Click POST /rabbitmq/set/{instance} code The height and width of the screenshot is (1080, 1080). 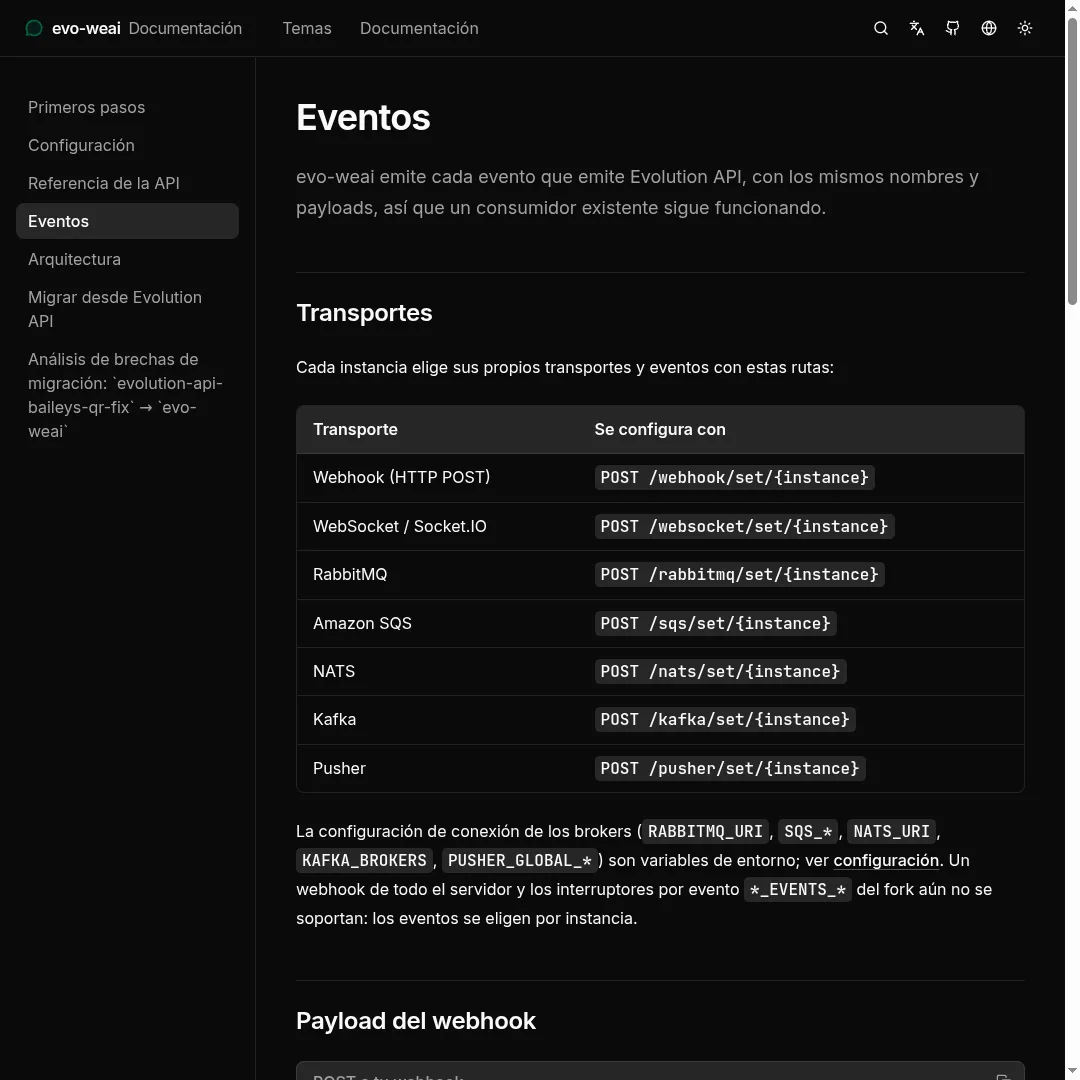739,574
